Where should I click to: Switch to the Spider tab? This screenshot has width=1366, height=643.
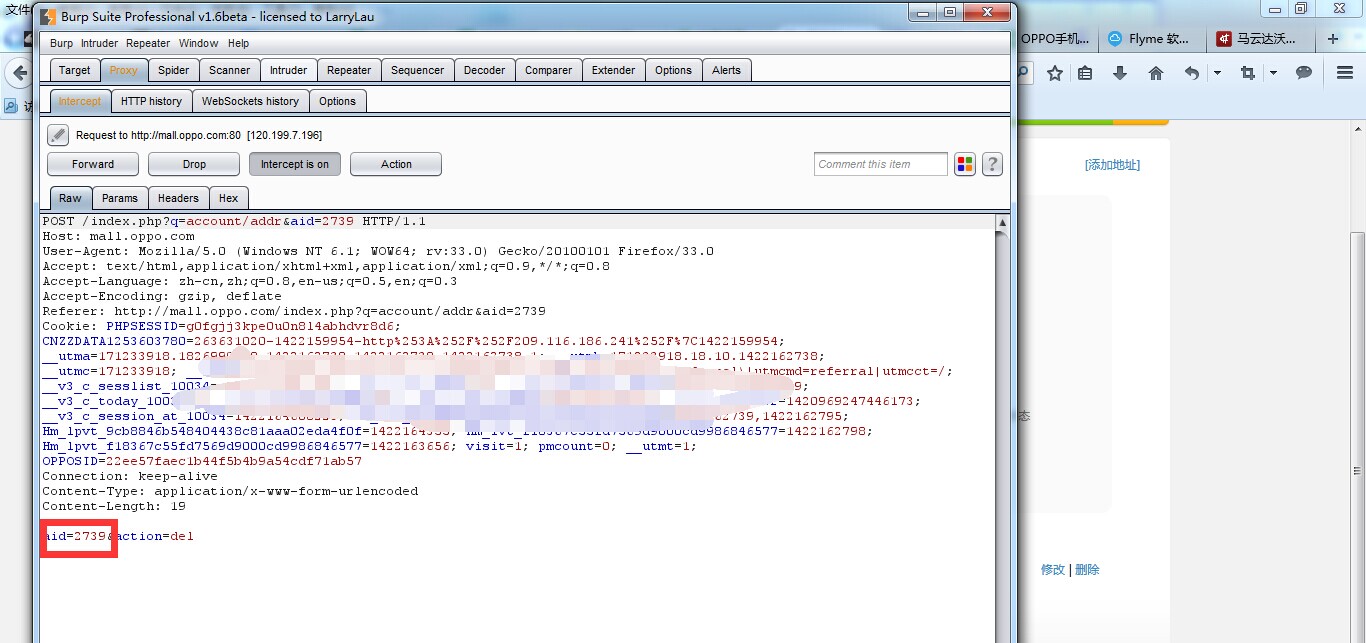point(174,70)
